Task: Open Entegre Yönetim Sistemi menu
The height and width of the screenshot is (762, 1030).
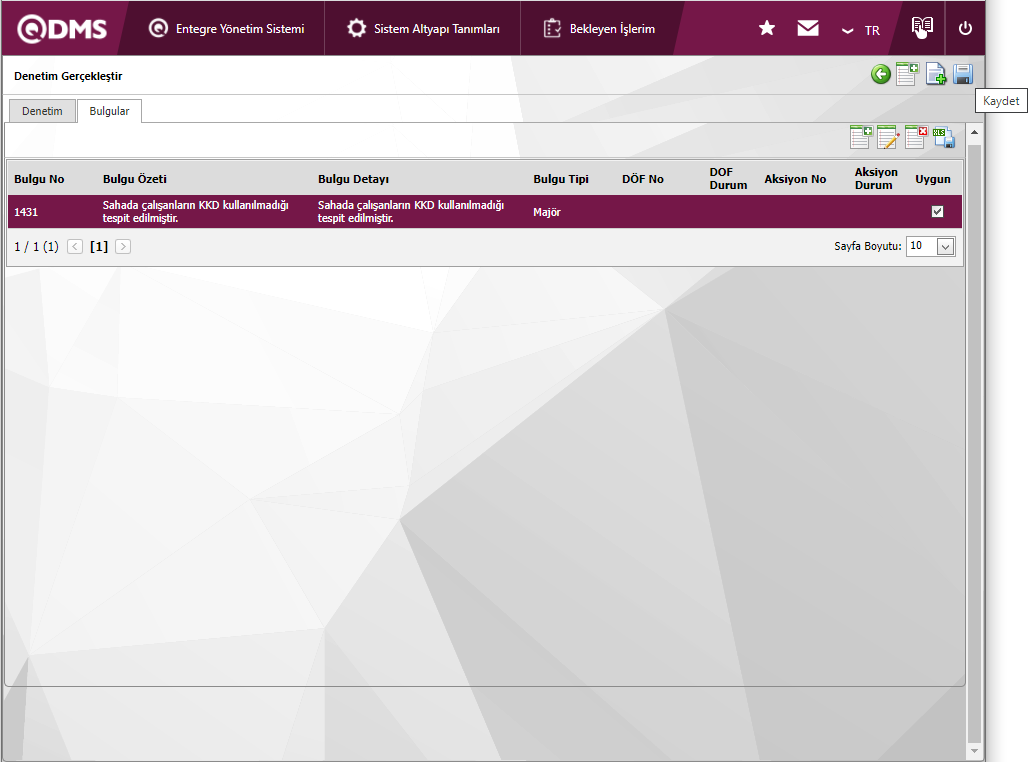Action: 227,29
